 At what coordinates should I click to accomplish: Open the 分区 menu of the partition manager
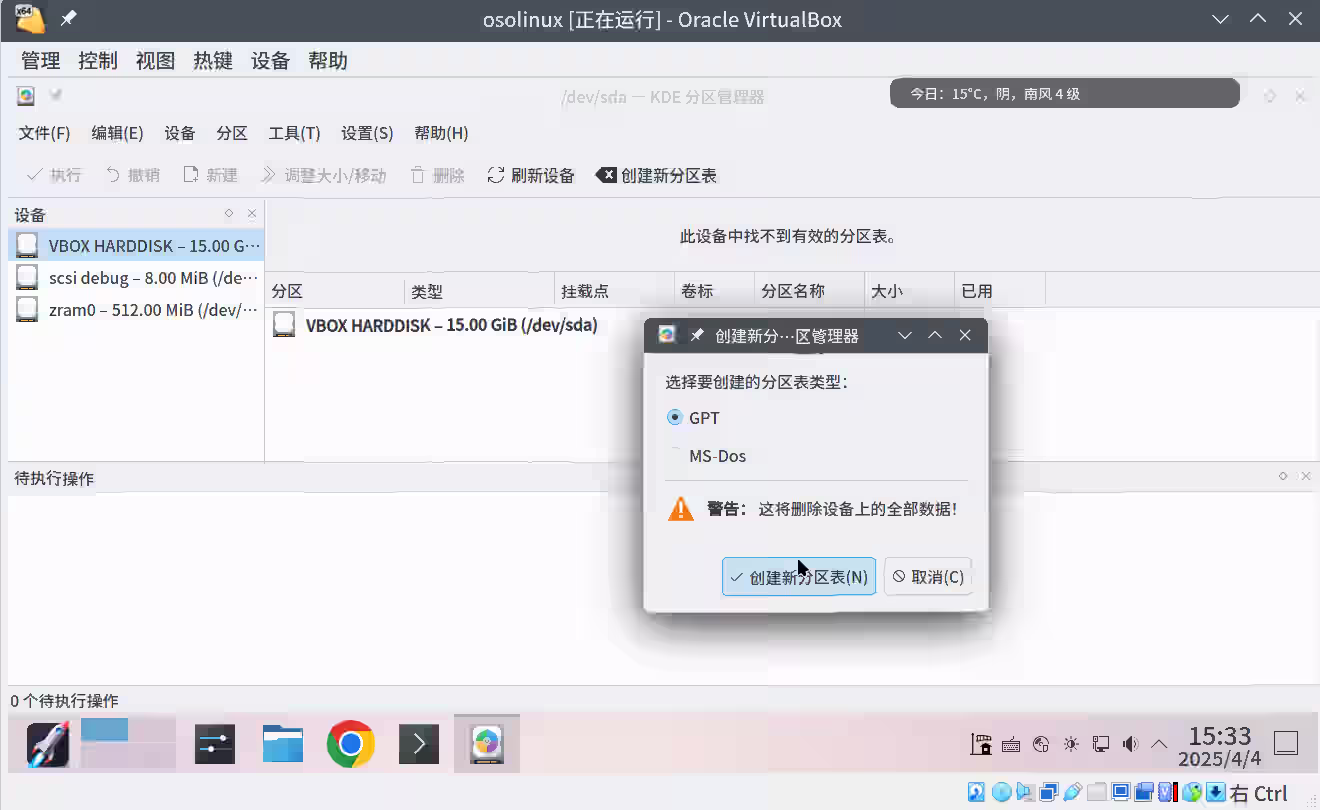point(232,132)
